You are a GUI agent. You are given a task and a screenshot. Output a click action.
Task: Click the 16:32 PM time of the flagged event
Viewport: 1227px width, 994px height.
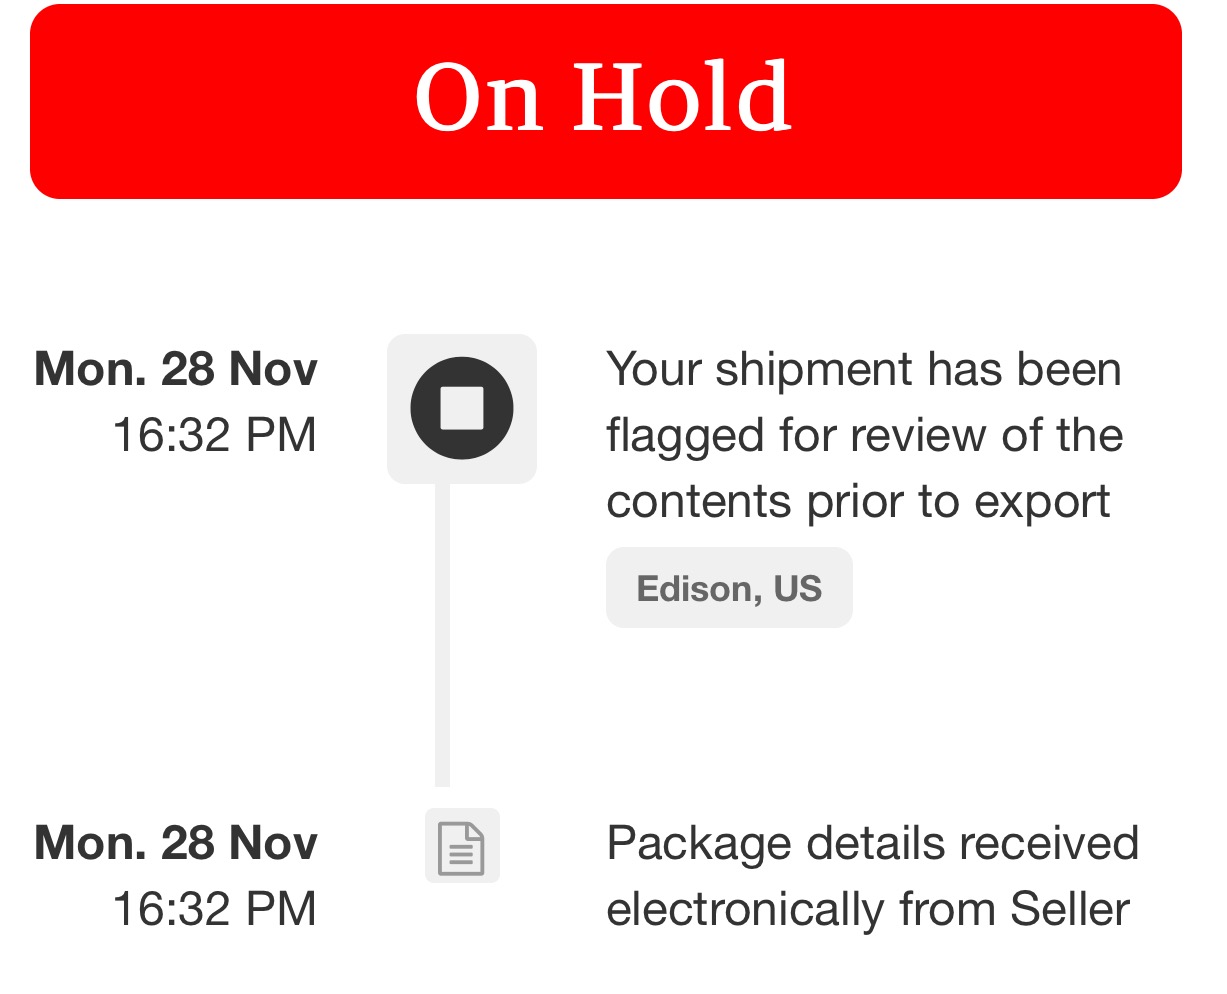click(214, 435)
